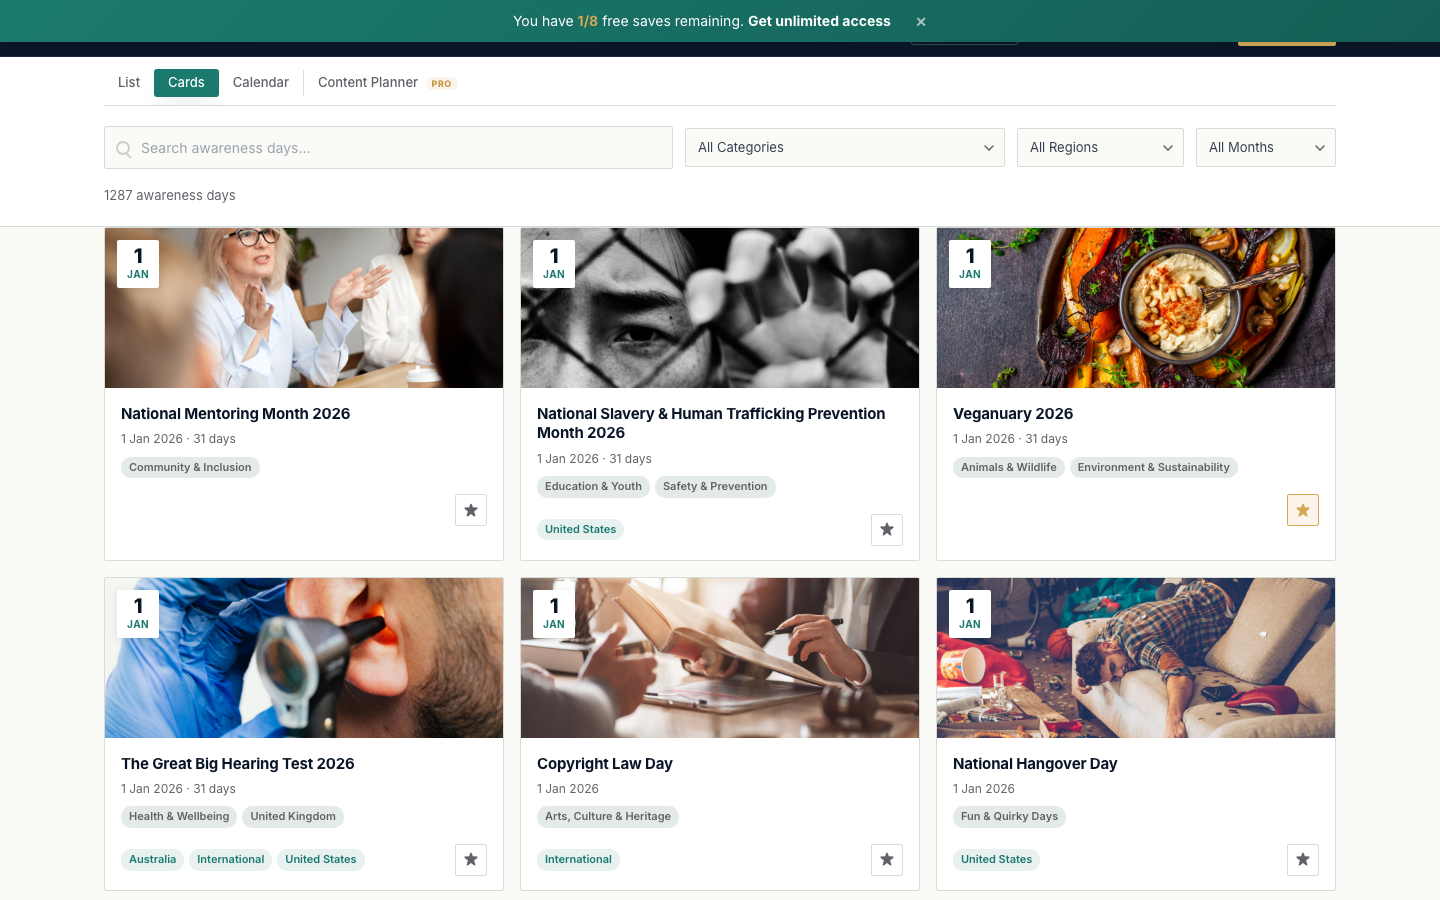1440x900 pixels.
Task: Filter by the Fun & Quirky Days tag
Action: pyautogui.click(x=1009, y=816)
